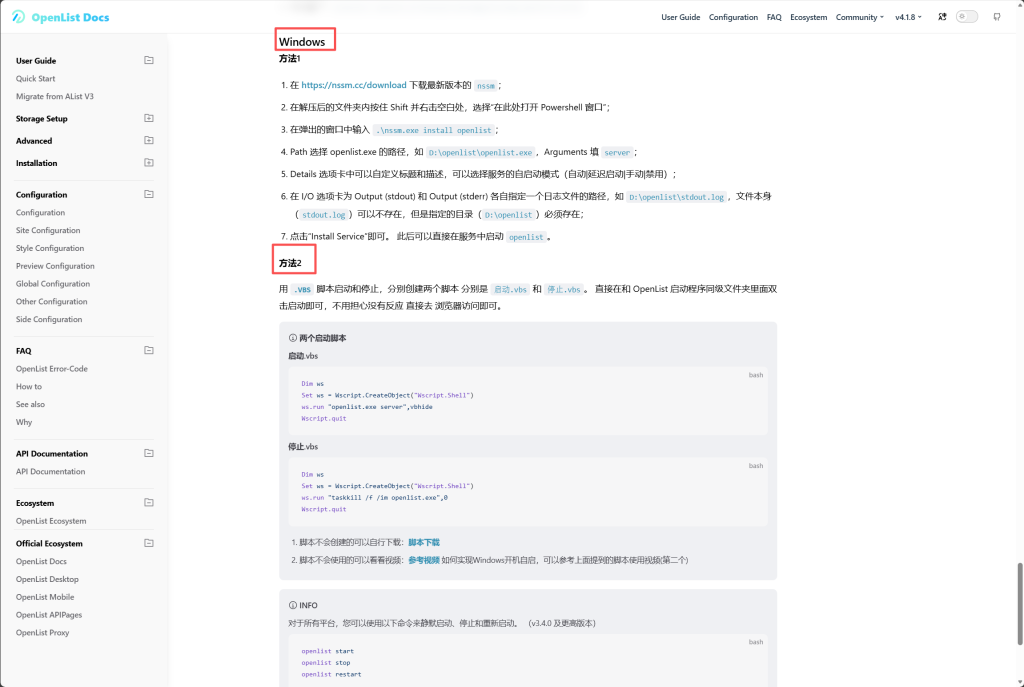Viewport: 1024px width, 687px height.
Task: Click the 脚本下载 script download link
Action: click(x=423, y=542)
